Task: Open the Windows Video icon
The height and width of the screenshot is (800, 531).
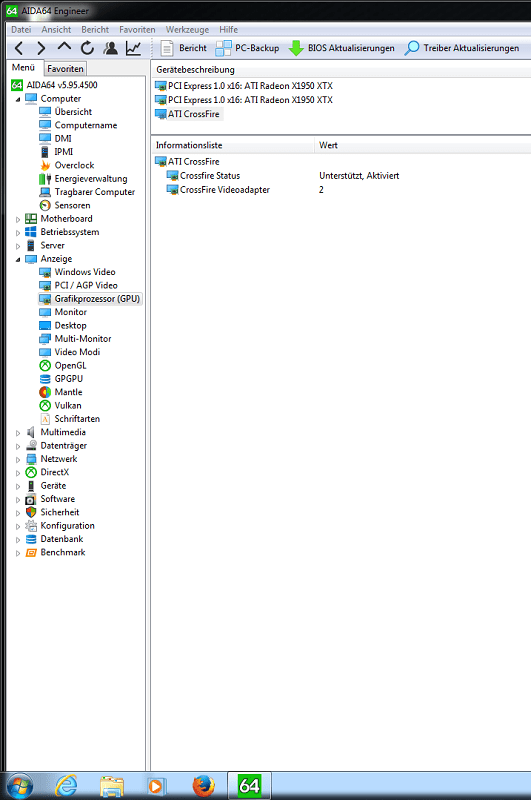Action: pyautogui.click(x=45, y=272)
